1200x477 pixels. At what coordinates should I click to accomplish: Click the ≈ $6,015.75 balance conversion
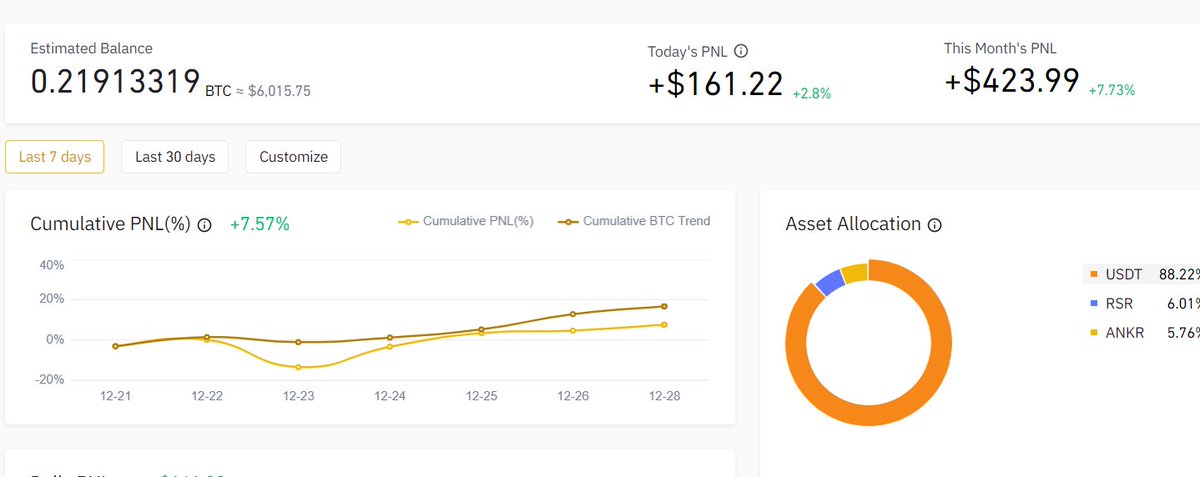(x=273, y=90)
